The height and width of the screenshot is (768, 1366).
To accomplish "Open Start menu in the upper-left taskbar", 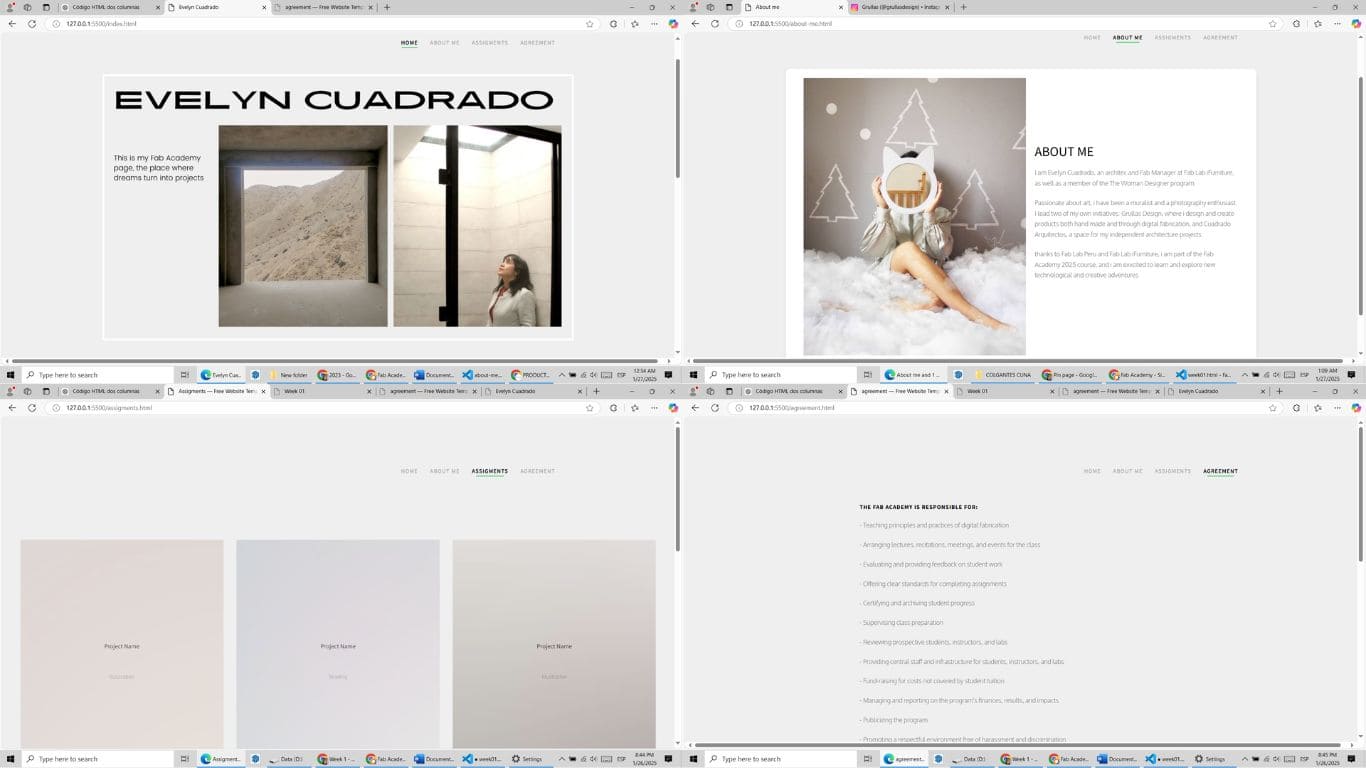I will pyautogui.click(x=11, y=375).
